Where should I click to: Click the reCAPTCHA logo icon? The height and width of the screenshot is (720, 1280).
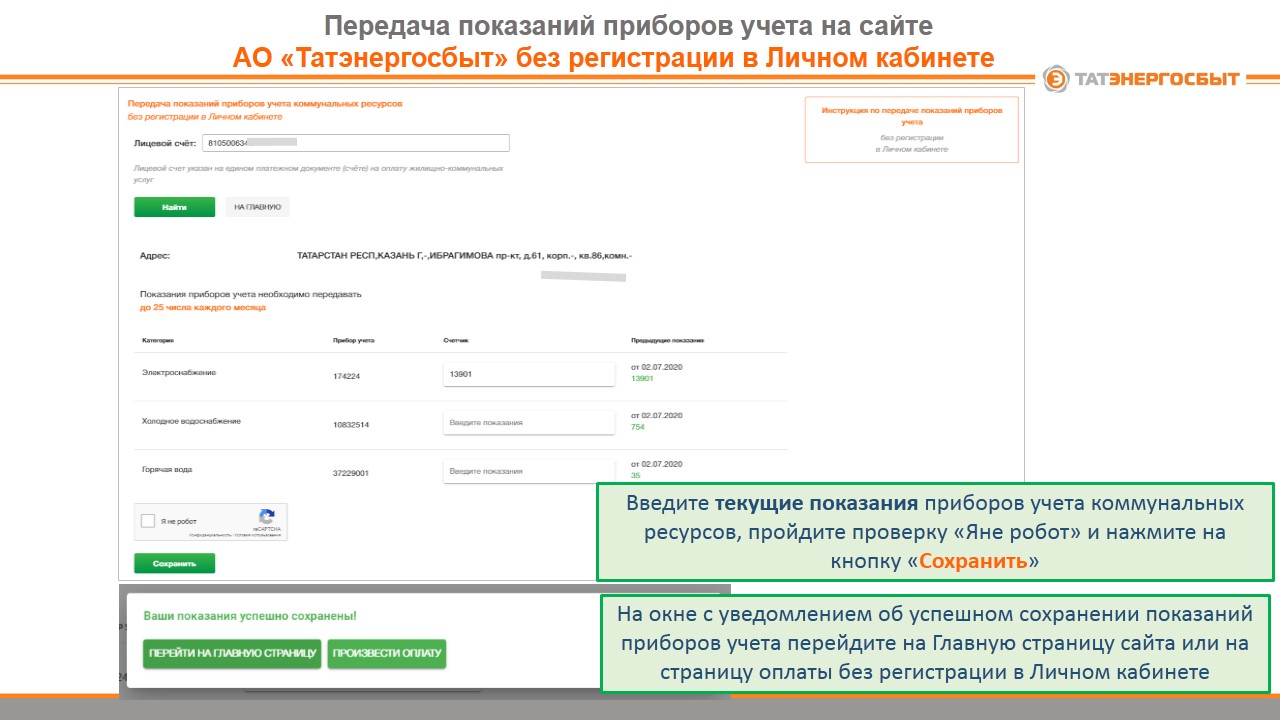tap(266, 517)
